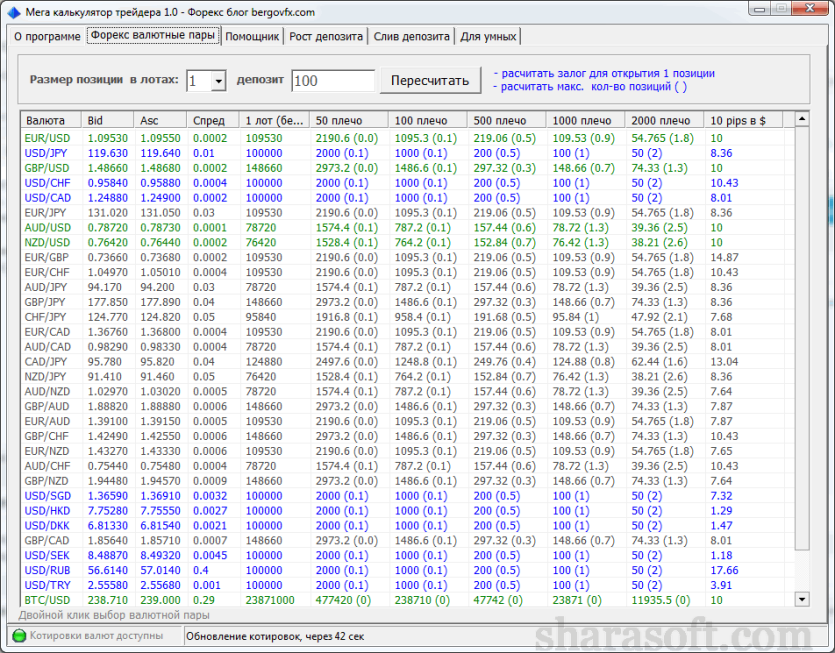Select the GBP/AUD row

pyautogui.click(x=407, y=406)
